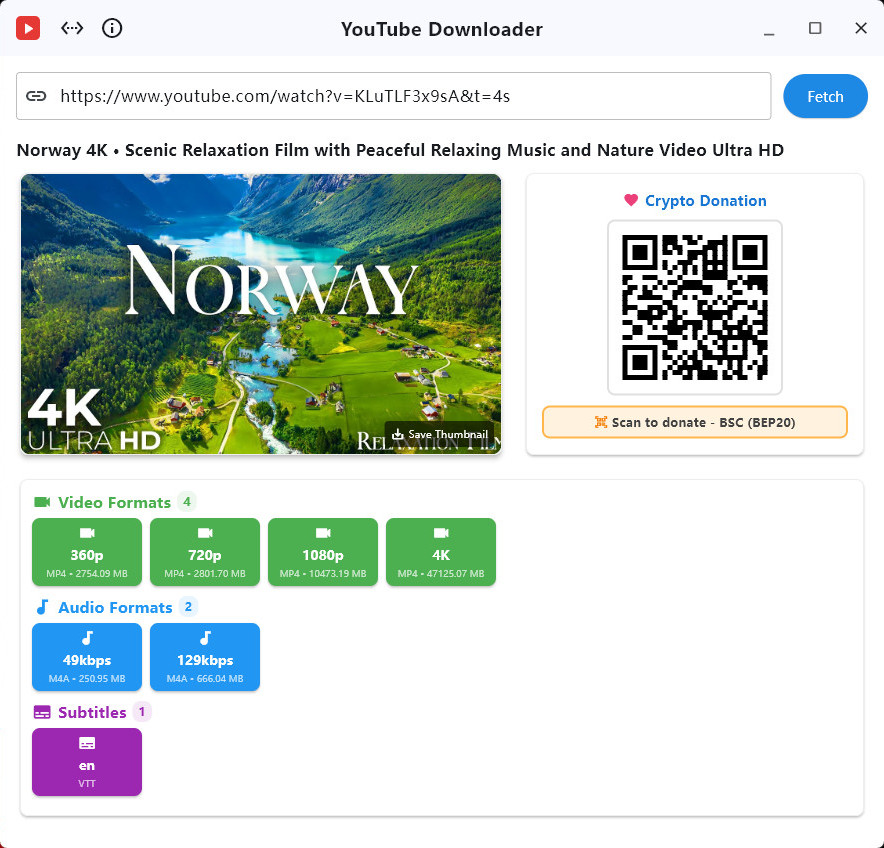Viewport: 884px width, 848px height.
Task: Click the crypto donation QR code
Action: tap(694, 307)
